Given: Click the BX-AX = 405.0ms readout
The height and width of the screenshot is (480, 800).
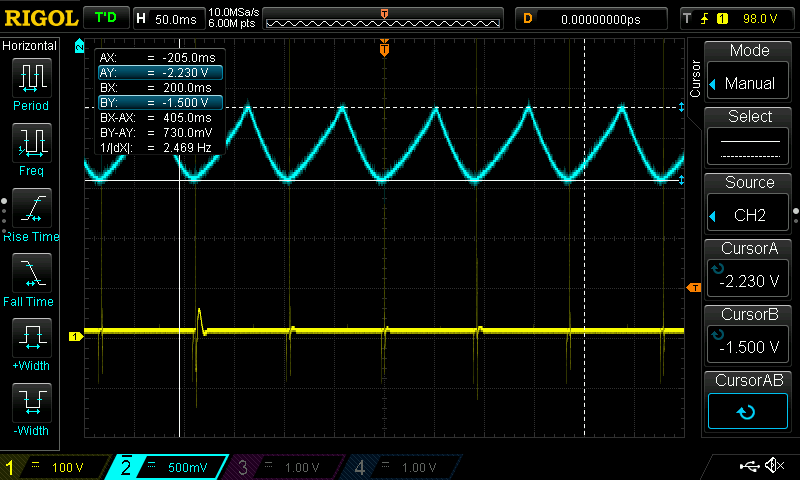Looking at the screenshot, I should [x=158, y=118].
